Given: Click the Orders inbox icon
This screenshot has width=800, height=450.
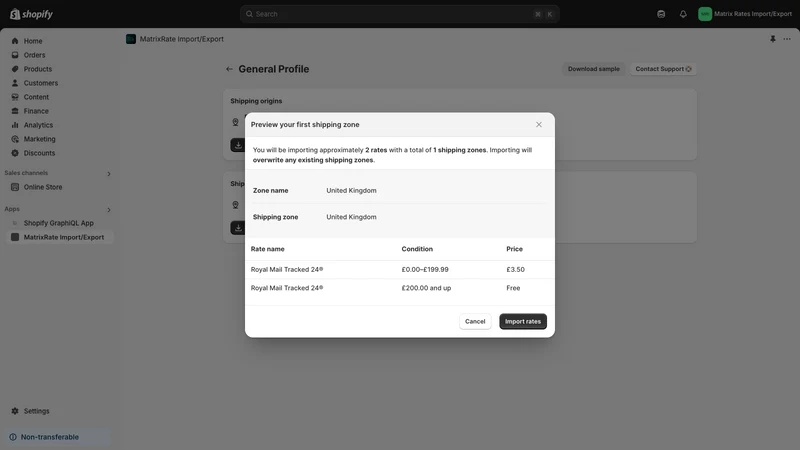Looking at the screenshot, I should (x=15, y=55).
